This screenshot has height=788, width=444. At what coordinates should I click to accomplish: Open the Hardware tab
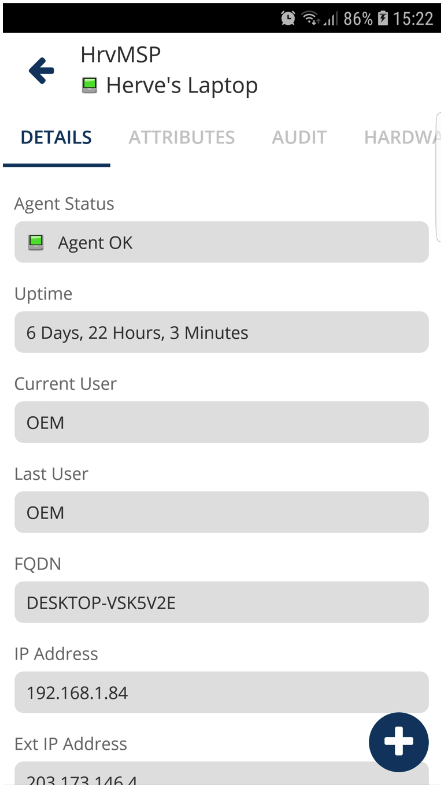click(x=402, y=137)
